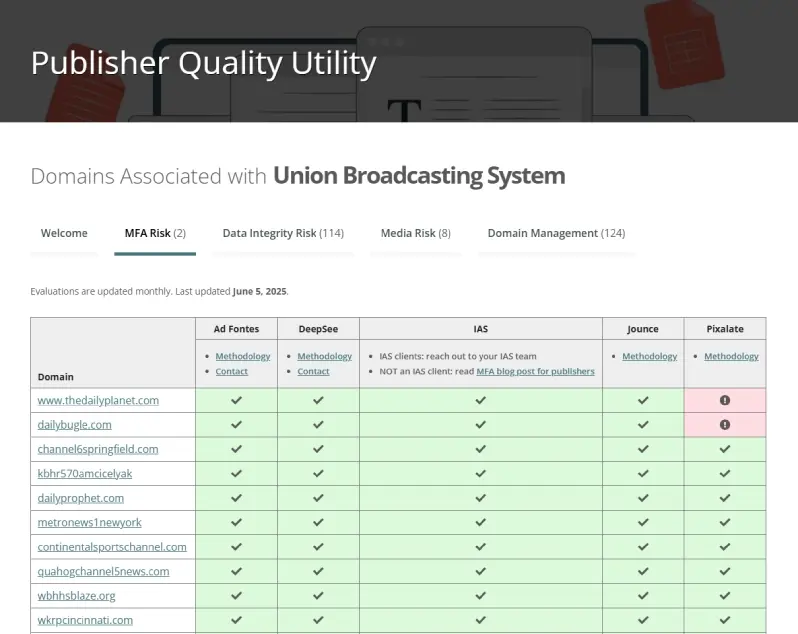Click Ad Fontes checkmark for metronews1newyork row
798x634 pixels.
(x=236, y=523)
